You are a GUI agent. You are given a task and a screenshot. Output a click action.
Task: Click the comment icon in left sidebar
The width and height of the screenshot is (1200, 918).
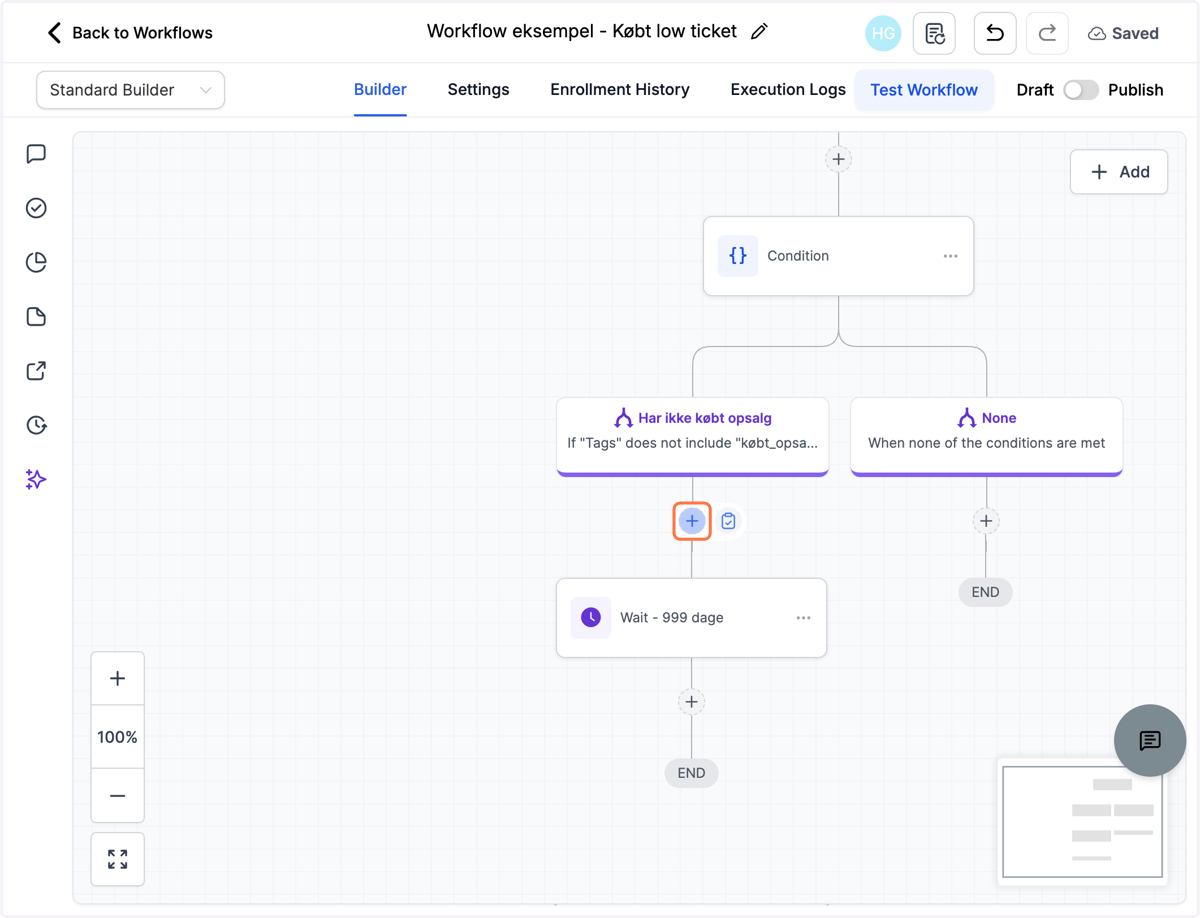click(x=36, y=154)
